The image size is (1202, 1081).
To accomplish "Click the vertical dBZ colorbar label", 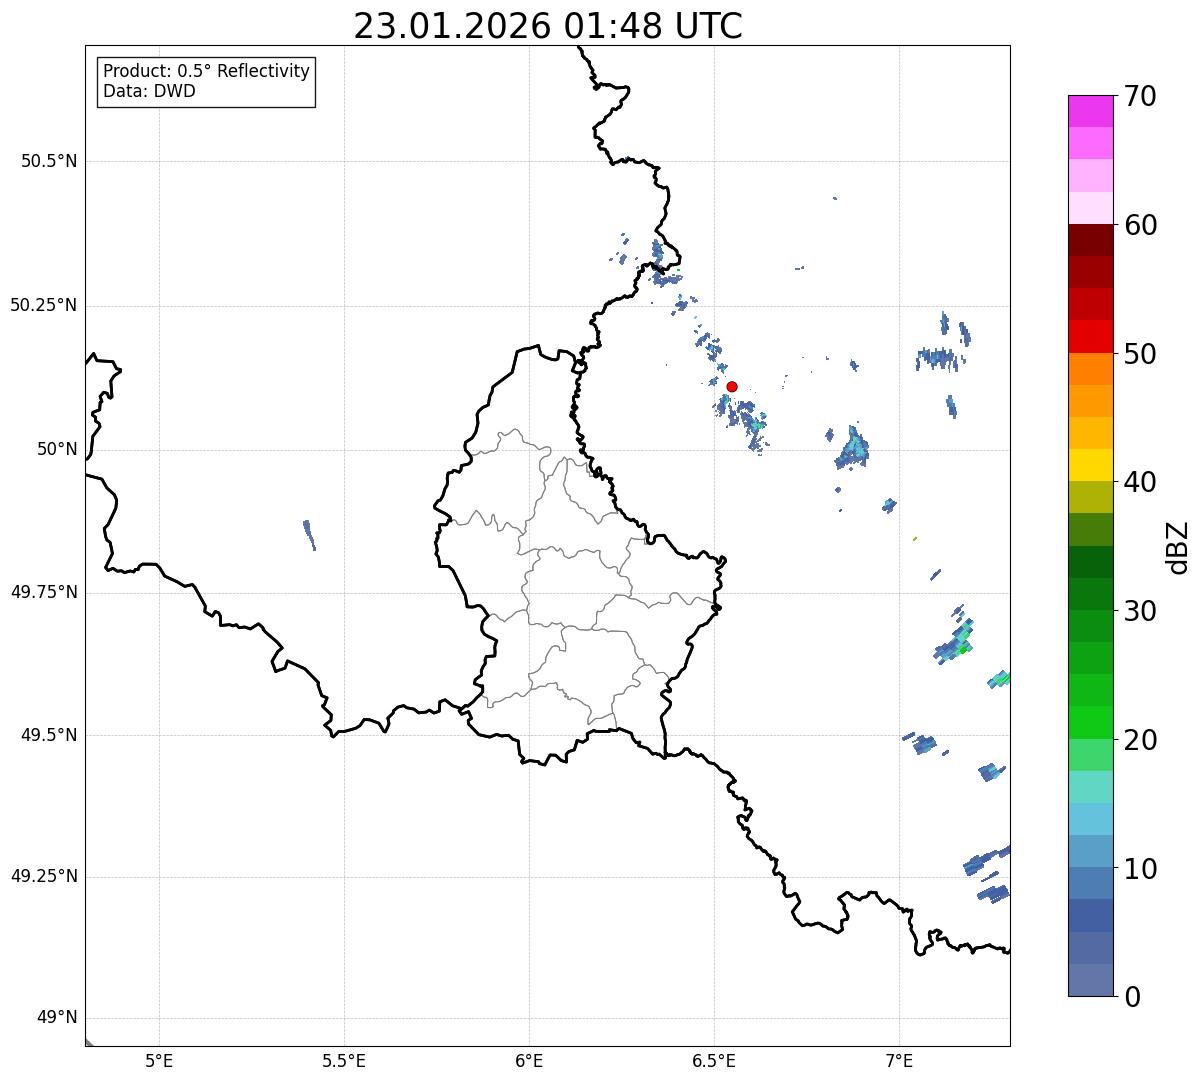I will point(1180,547).
